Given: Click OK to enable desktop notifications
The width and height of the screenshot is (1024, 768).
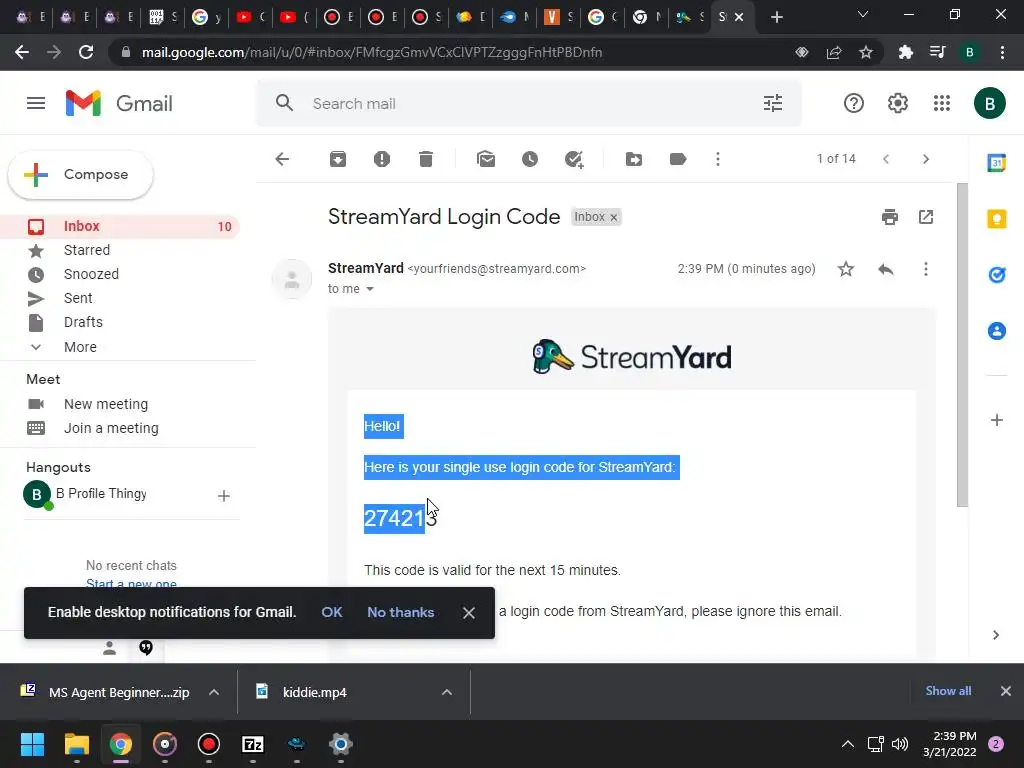Looking at the screenshot, I should coord(332,612).
